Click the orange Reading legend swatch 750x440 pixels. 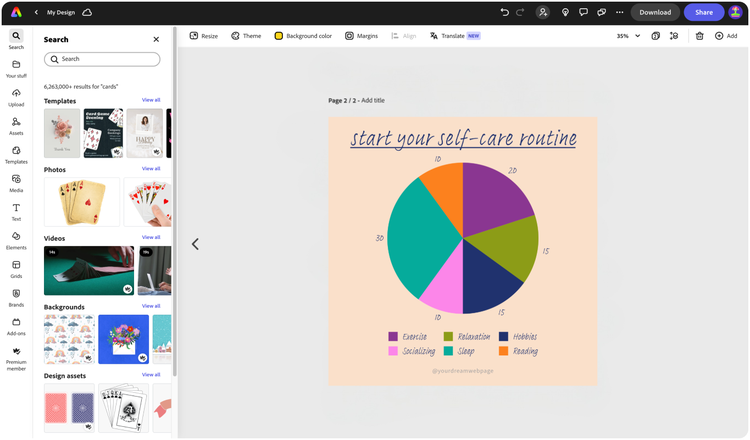[503, 351]
